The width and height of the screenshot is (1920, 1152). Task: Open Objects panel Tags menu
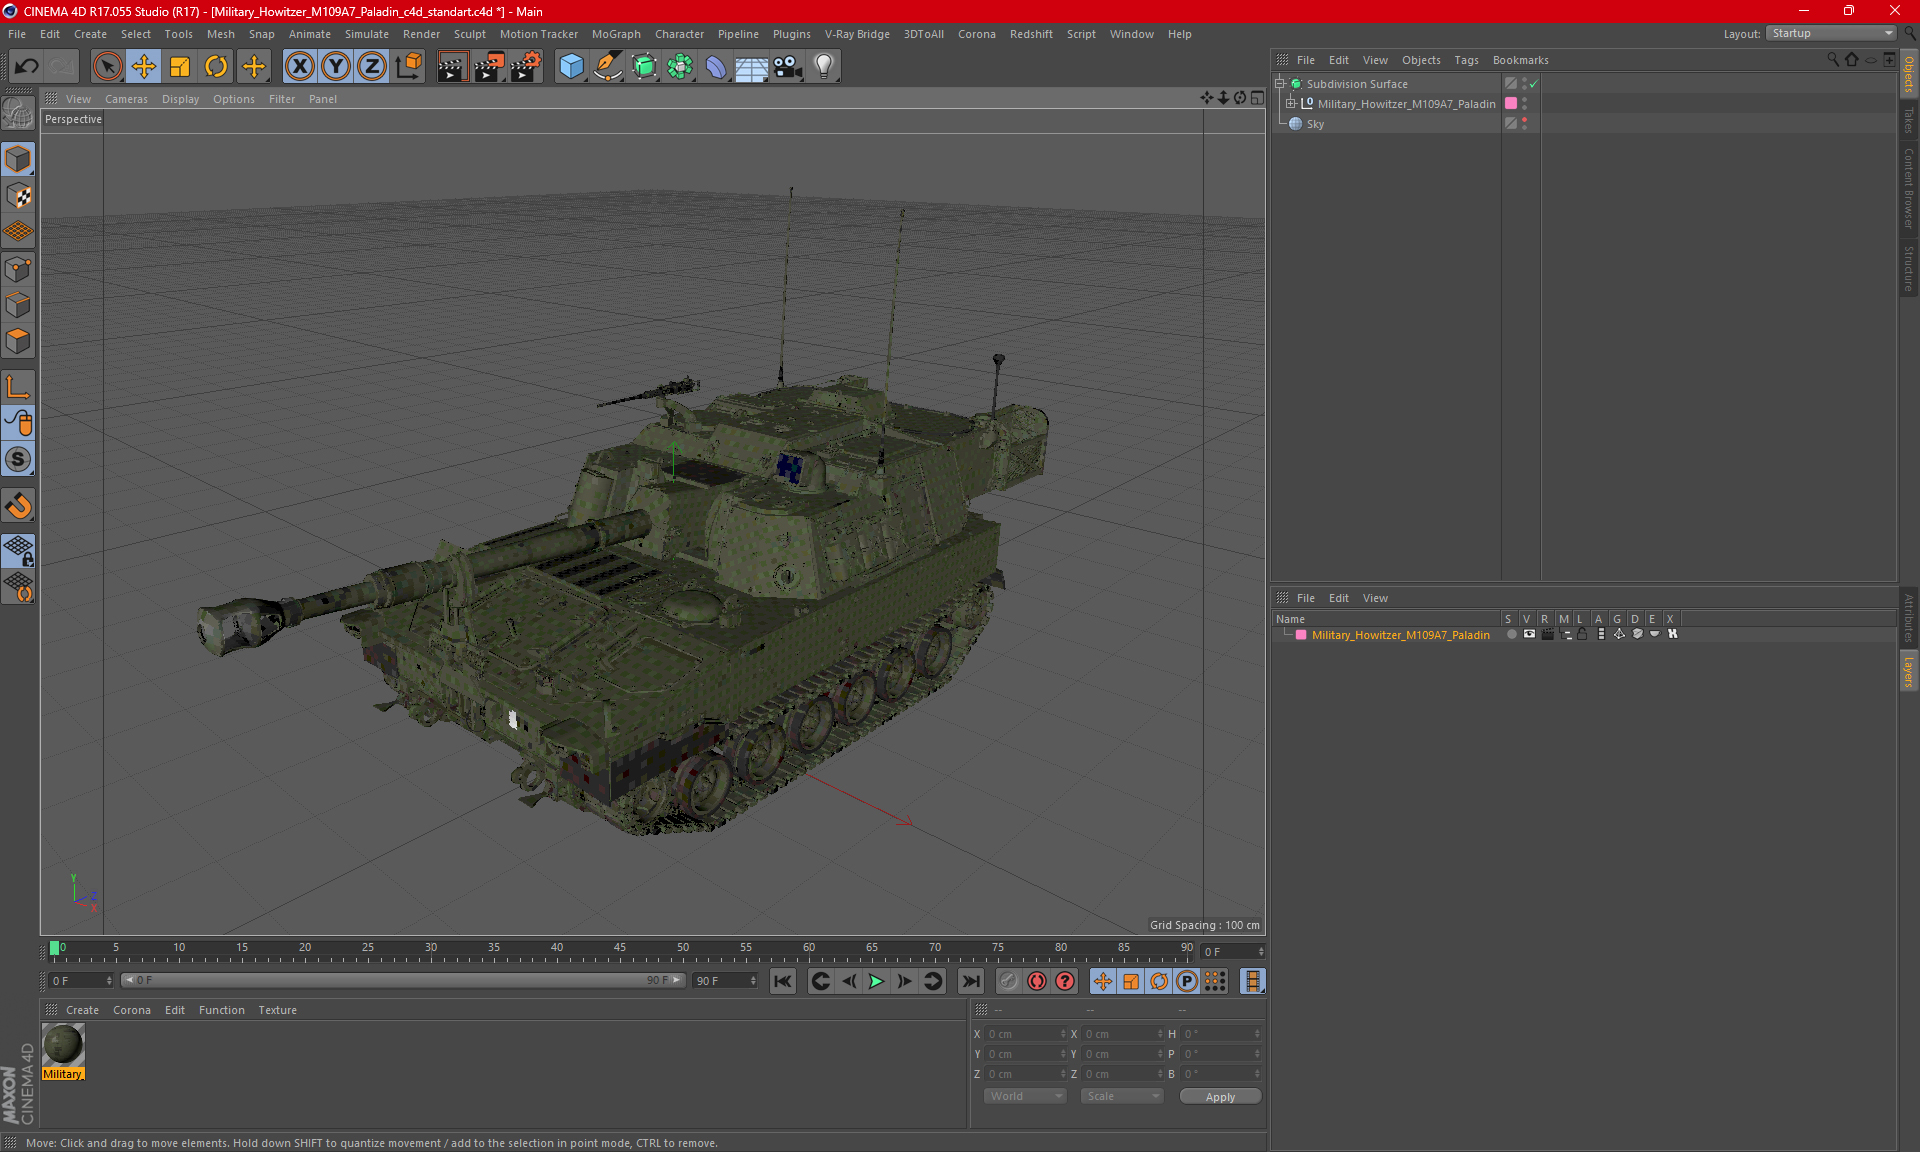(1466, 60)
